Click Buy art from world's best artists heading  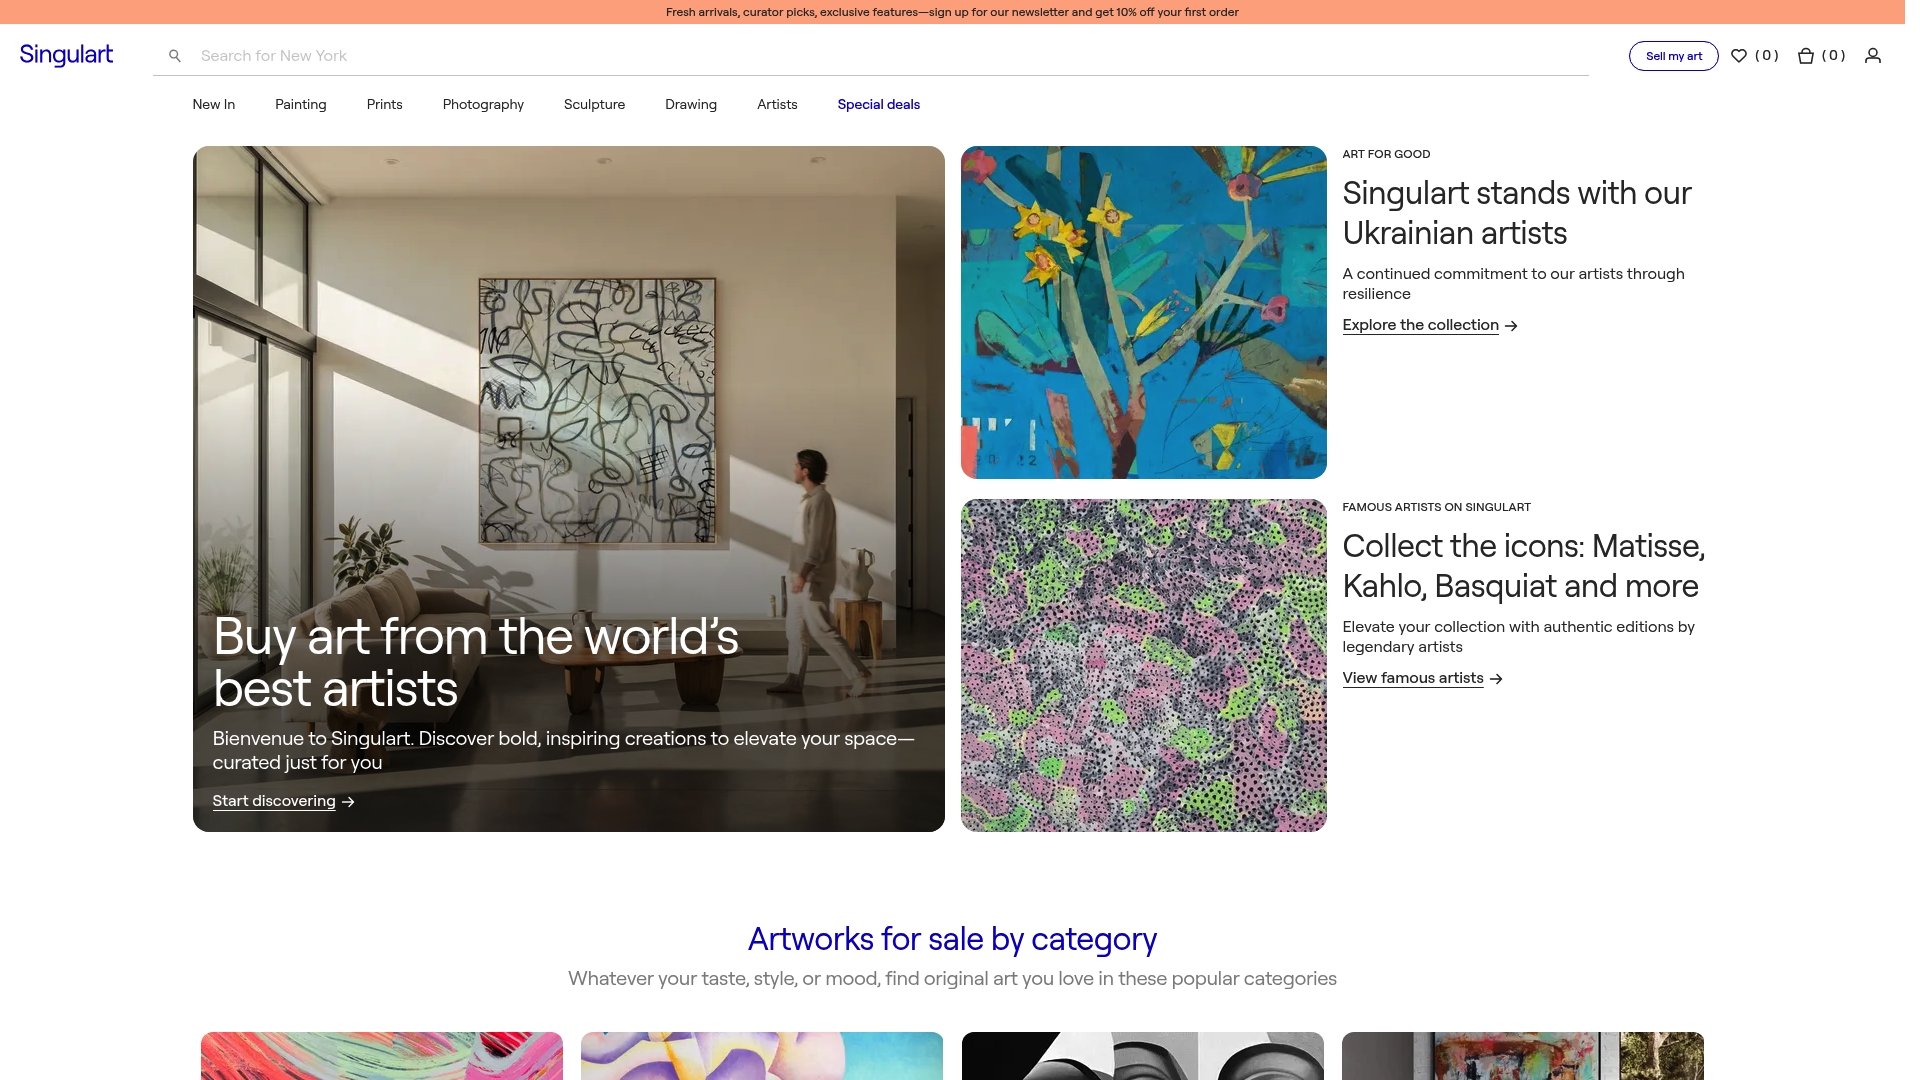[x=475, y=663]
